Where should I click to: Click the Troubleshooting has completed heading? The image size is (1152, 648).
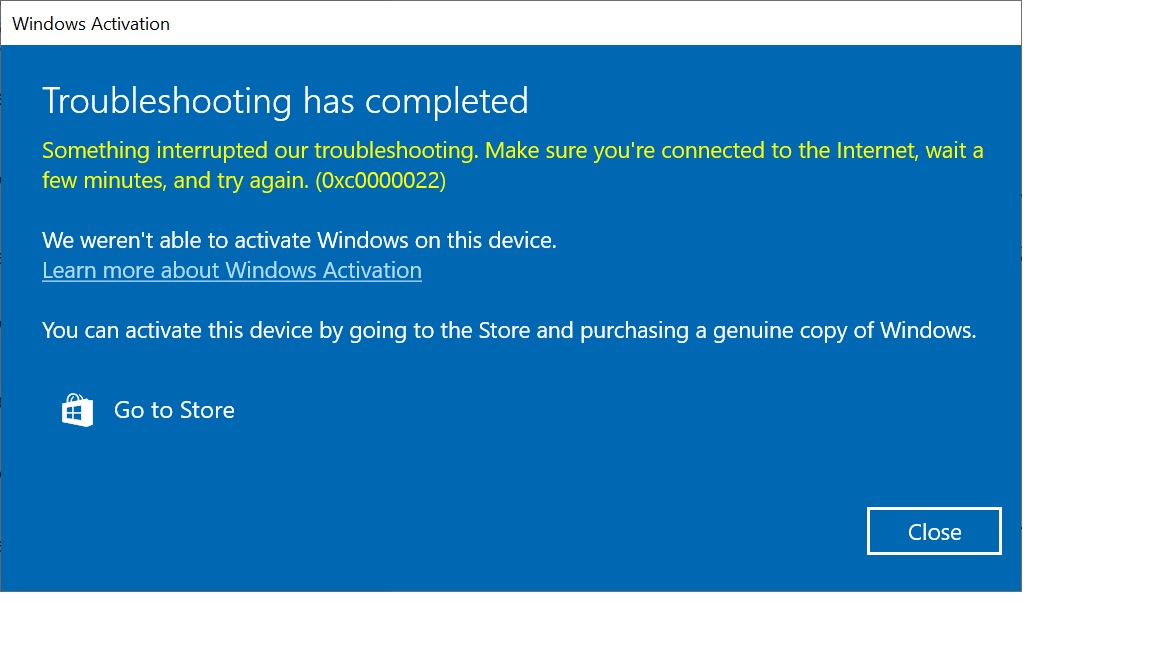coord(285,101)
